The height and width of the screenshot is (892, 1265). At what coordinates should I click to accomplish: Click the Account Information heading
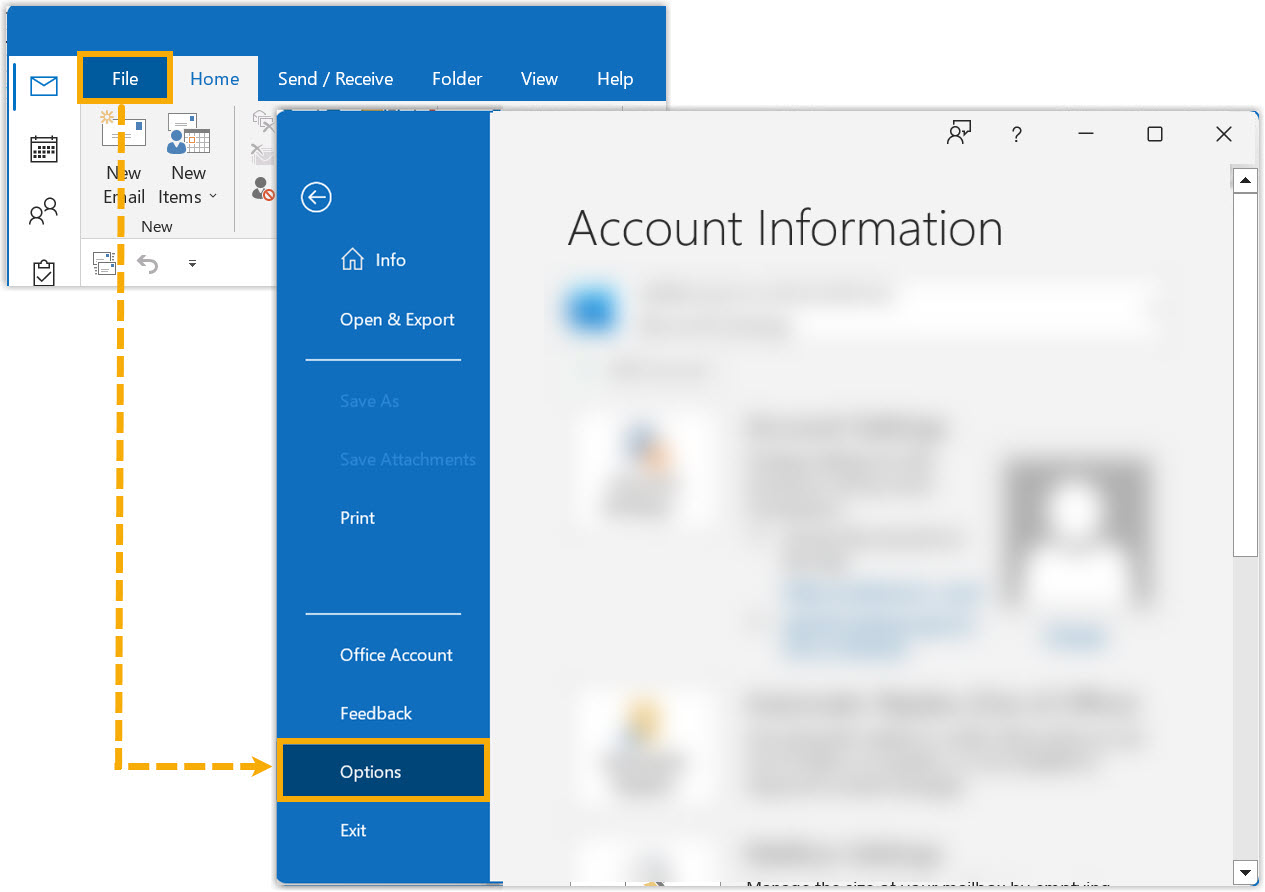click(x=785, y=228)
